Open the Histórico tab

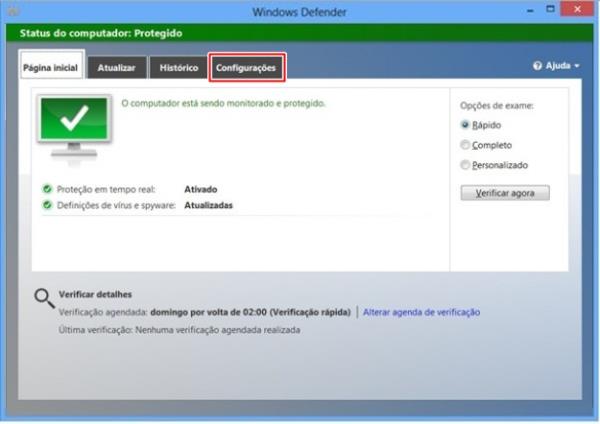(178, 68)
